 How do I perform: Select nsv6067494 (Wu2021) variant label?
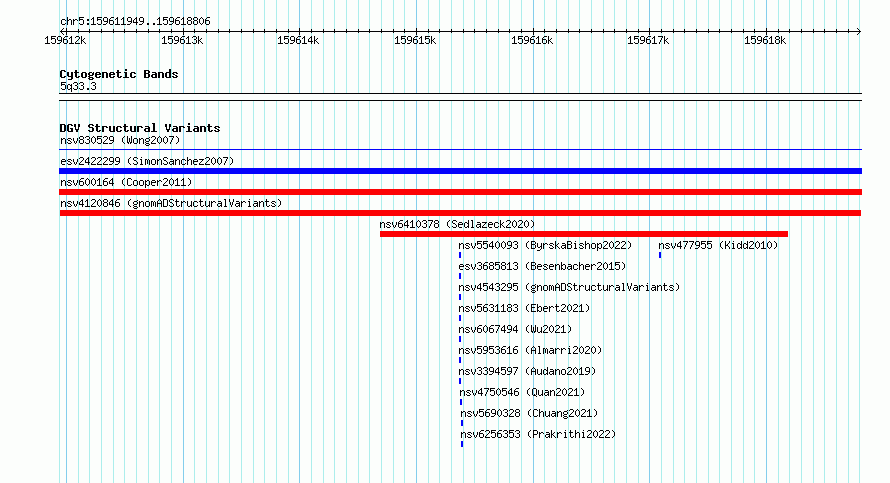(x=515, y=329)
